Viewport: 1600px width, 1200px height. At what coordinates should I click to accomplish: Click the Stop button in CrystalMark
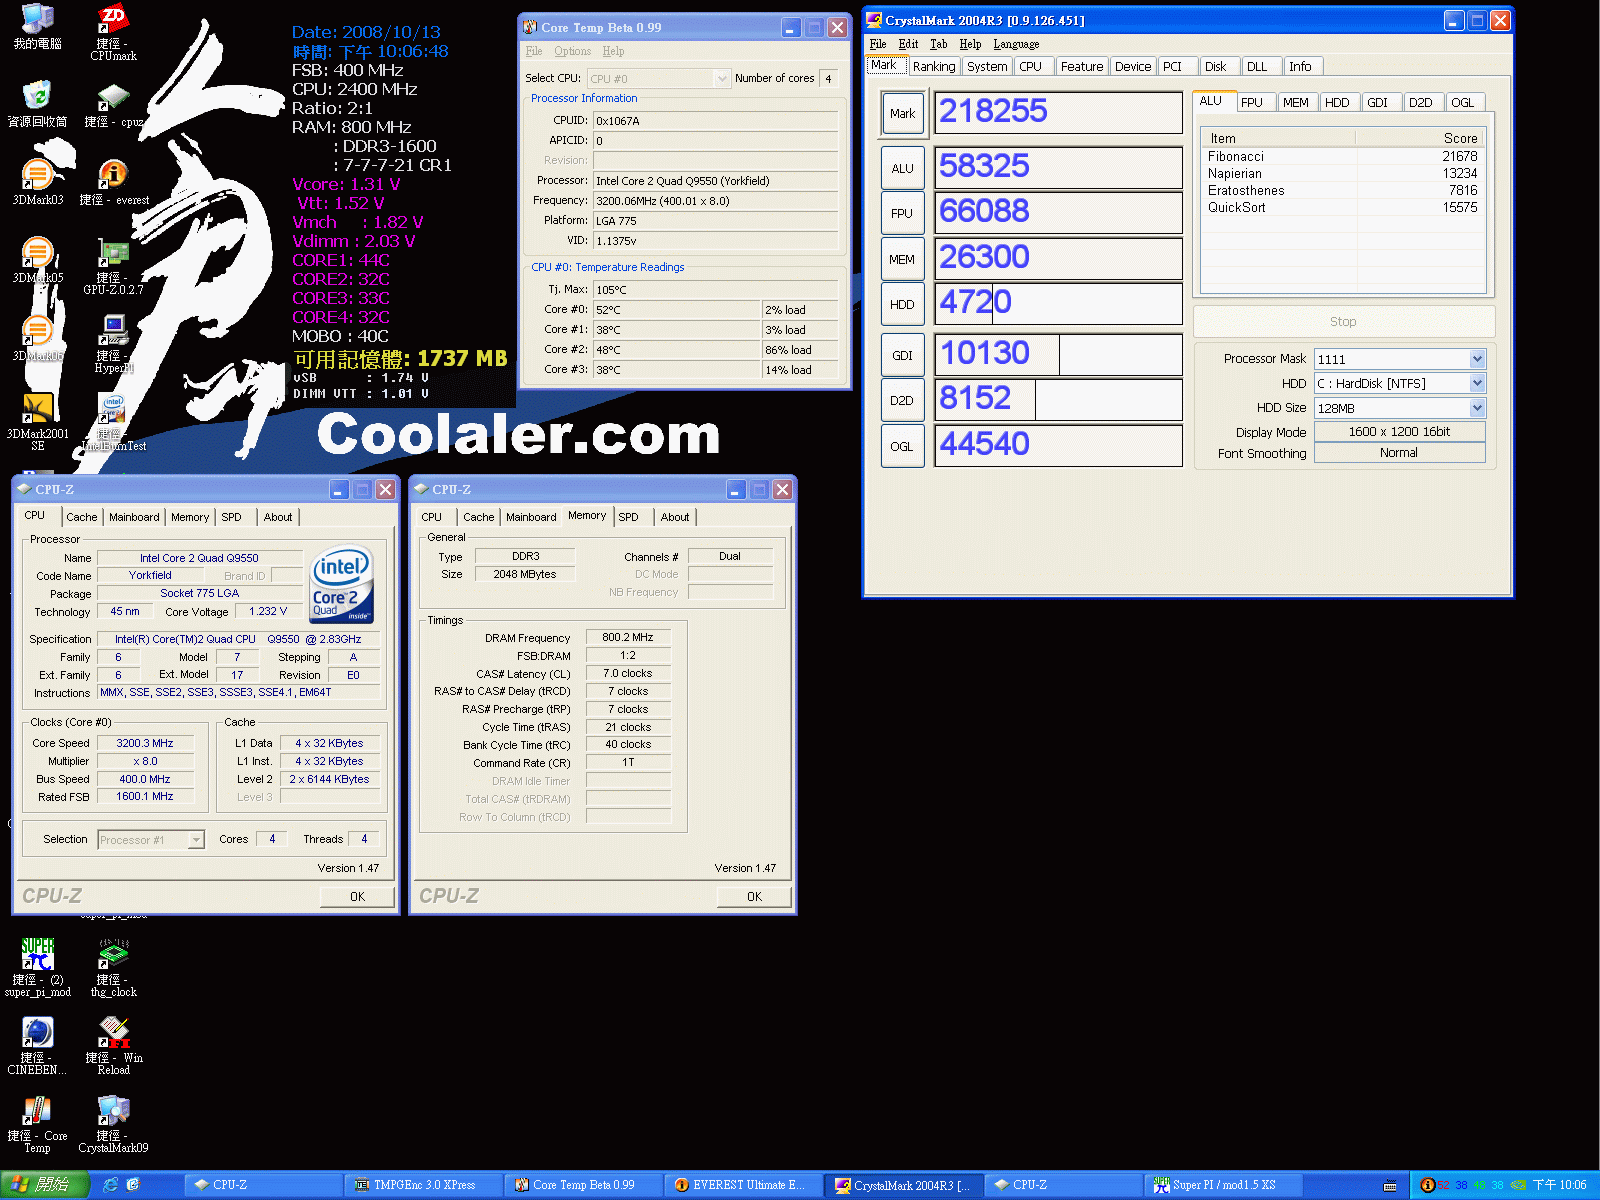[x=1343, y=321]
